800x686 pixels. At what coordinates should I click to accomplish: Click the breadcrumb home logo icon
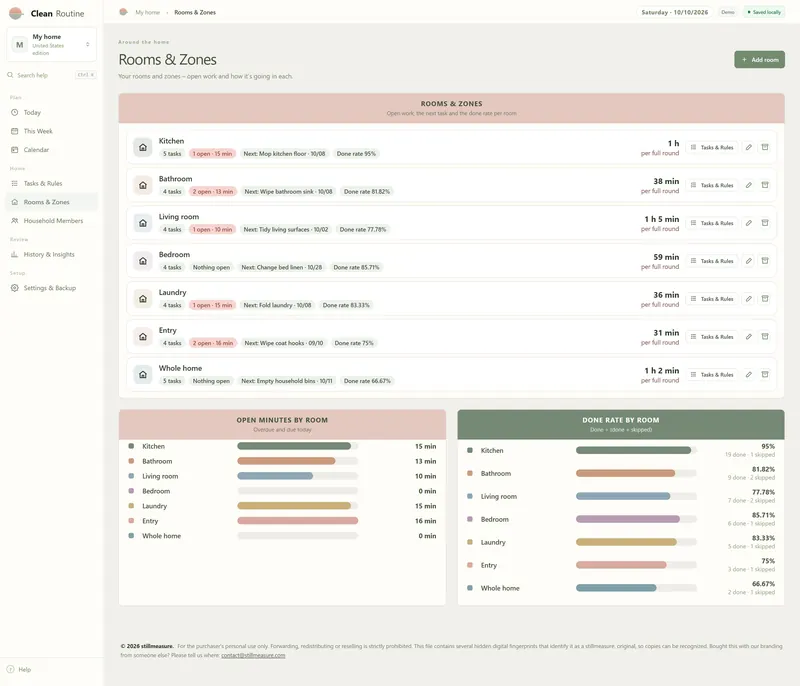(x=123, y=12)
